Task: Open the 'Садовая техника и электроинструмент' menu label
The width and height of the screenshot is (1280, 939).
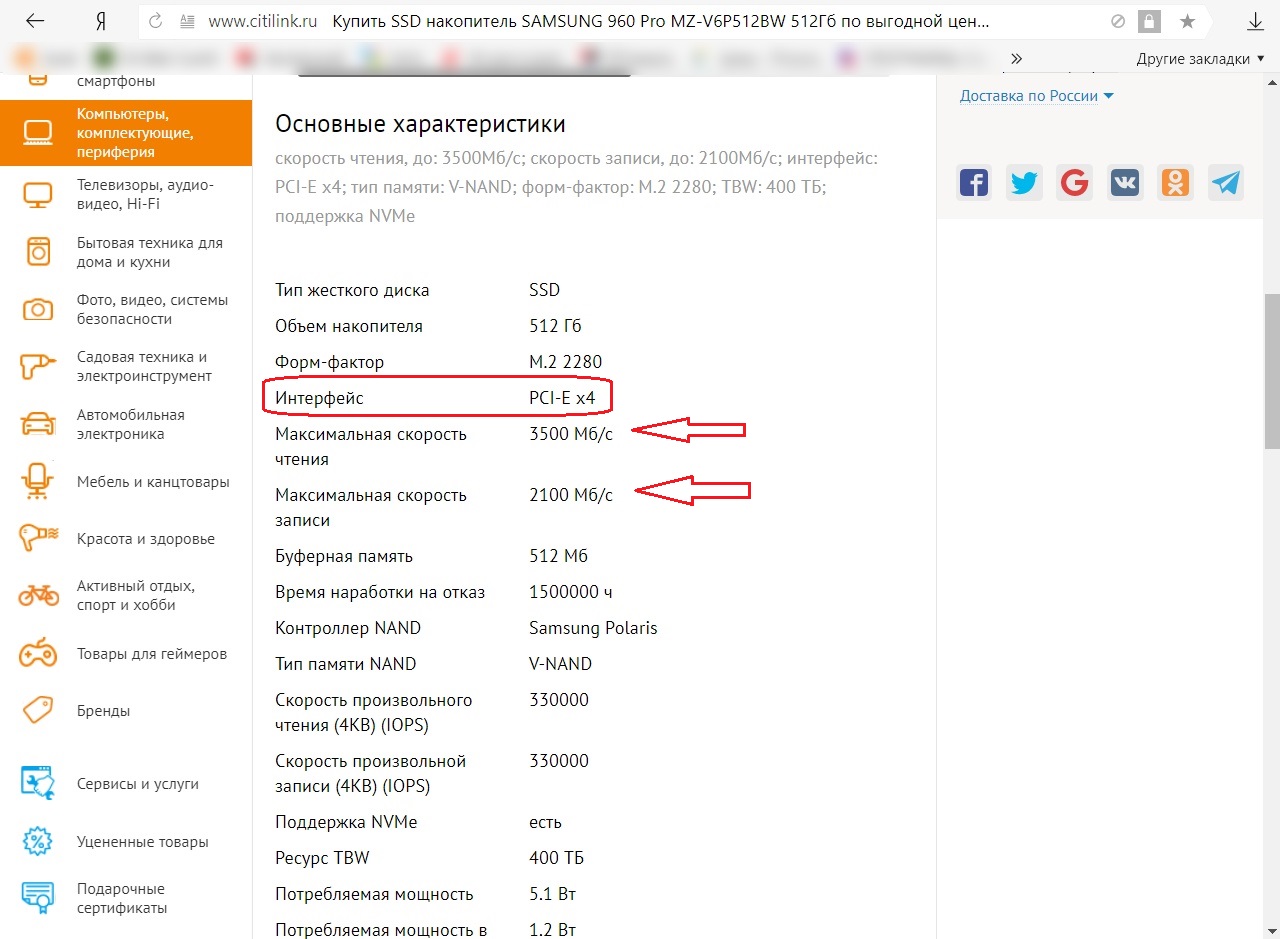Action: point(144,367)
